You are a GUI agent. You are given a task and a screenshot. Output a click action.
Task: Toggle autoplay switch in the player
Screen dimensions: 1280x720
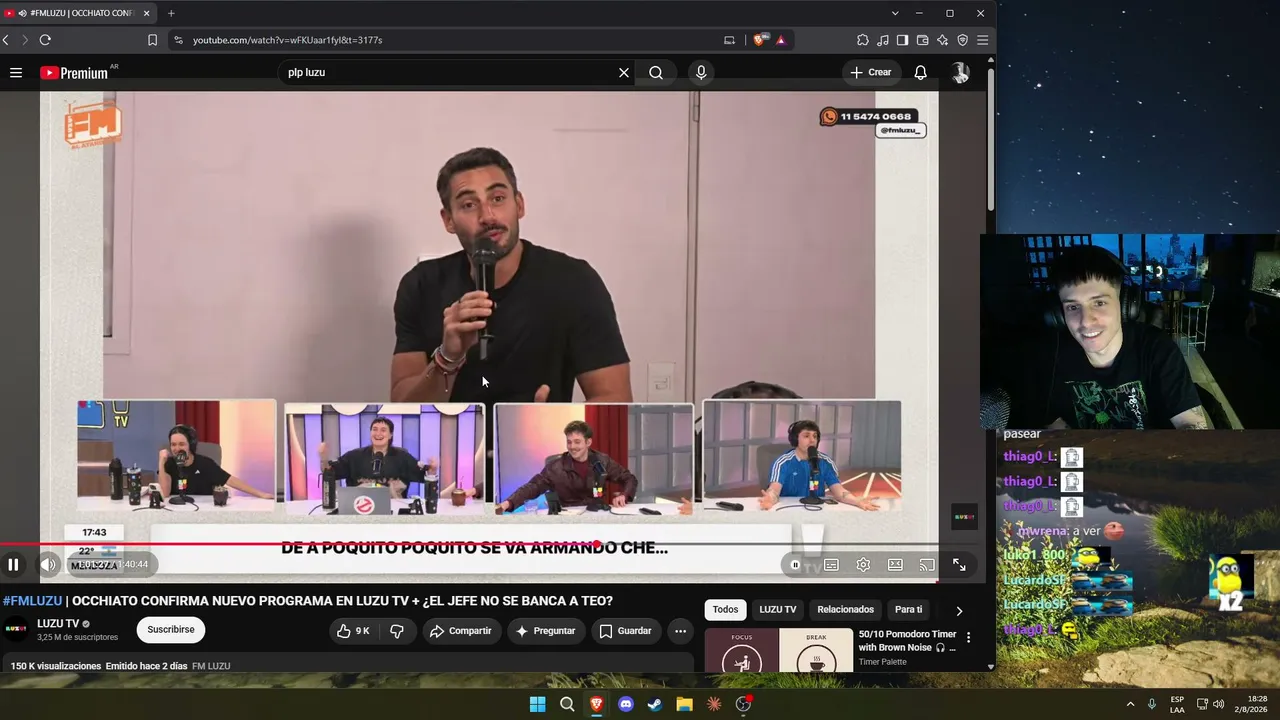click(796, 565)
